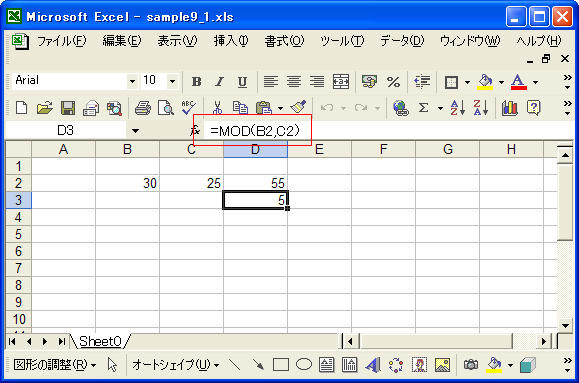579x383 pixels.
Task: Click the Search icon
Action: tap(114, 108)
